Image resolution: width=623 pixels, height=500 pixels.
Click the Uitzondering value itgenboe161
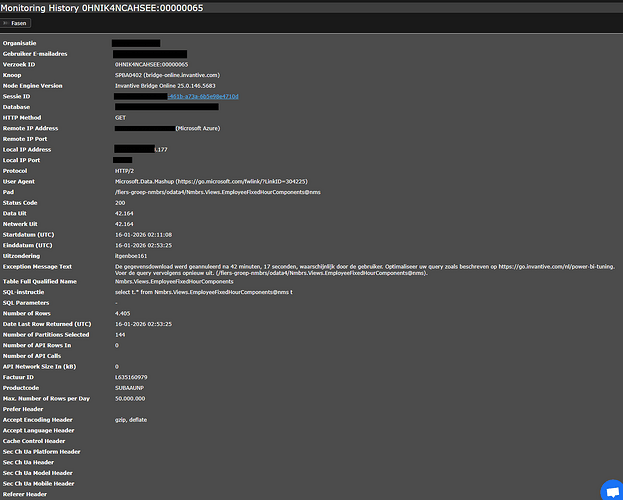pyautogui.click(x=131, y=256)
